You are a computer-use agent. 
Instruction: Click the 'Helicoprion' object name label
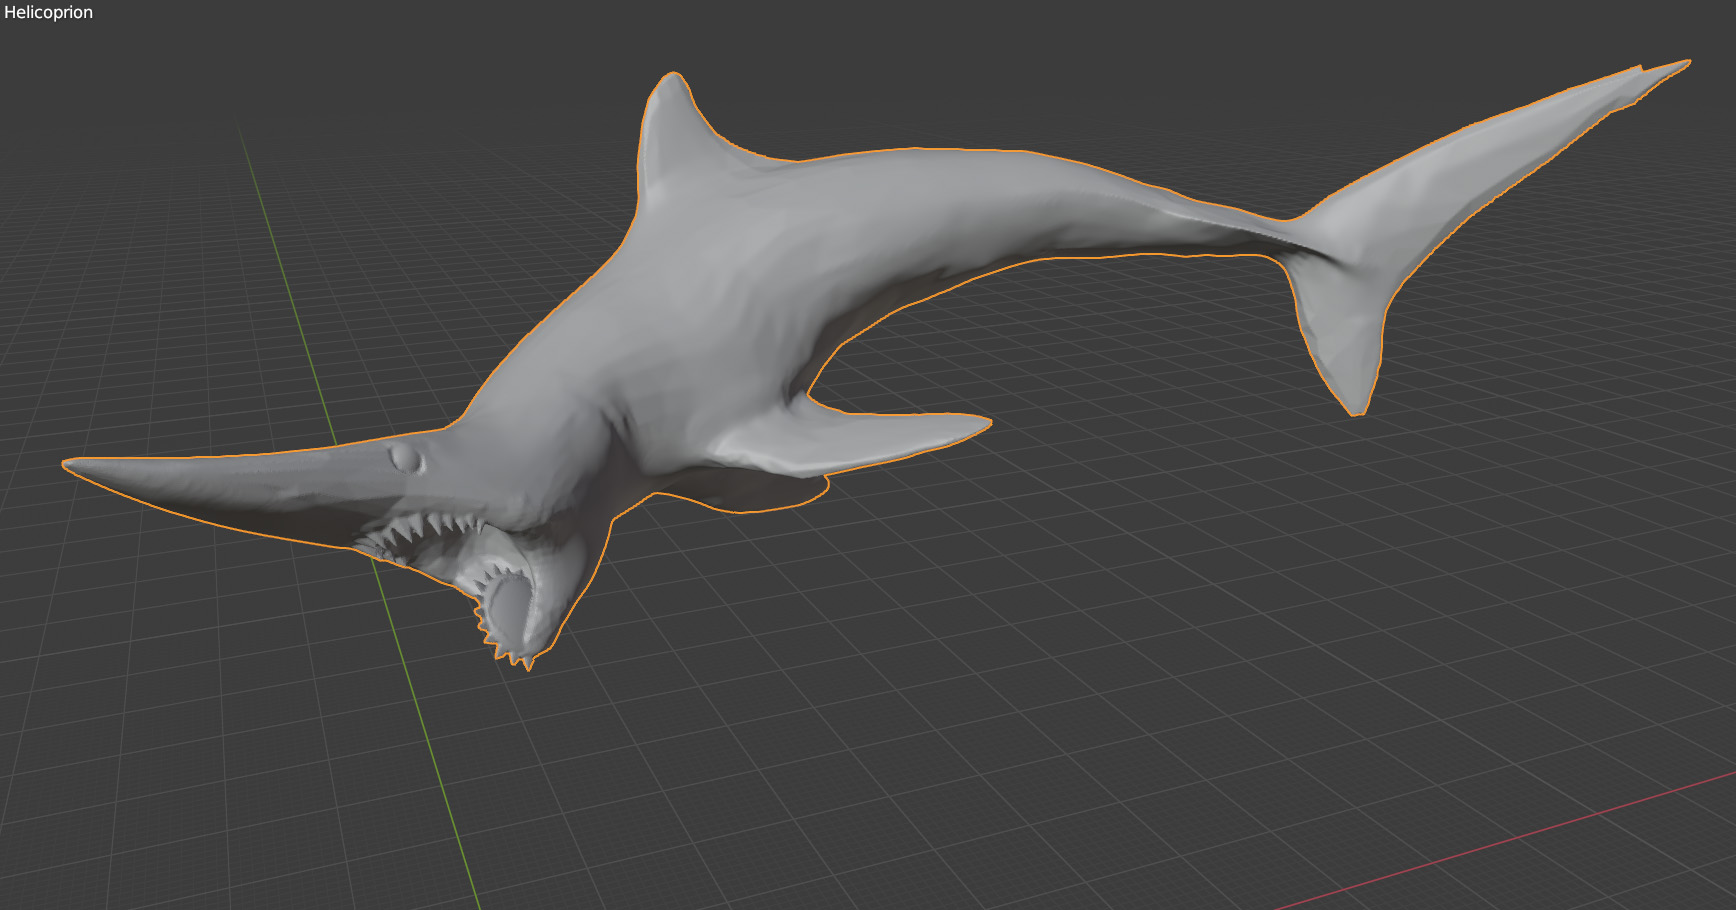(48, 12)
